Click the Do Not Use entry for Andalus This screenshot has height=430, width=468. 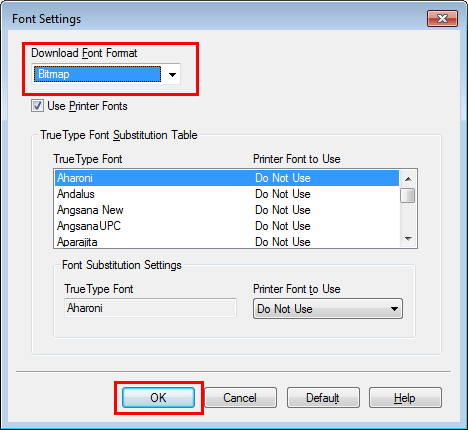283,194
